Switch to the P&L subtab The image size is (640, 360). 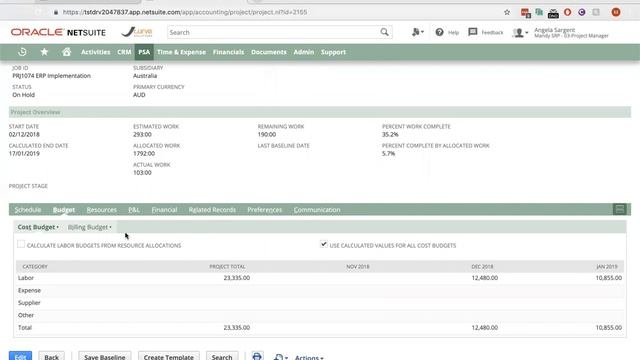point(134,209)
